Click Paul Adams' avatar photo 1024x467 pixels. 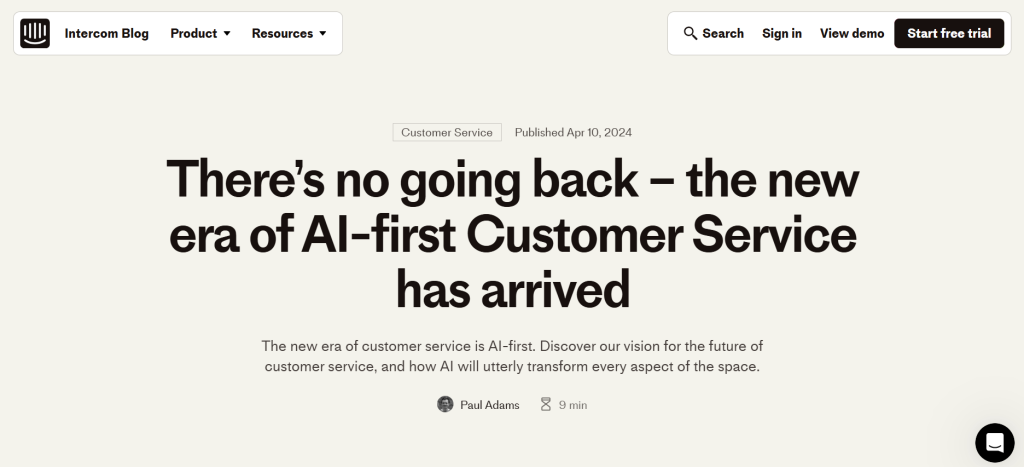[445, 405]
